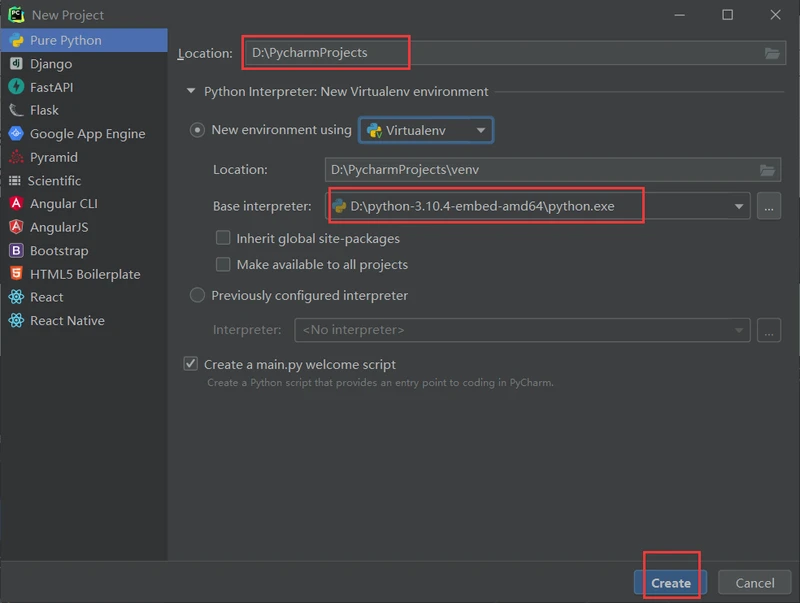Viewport: 800px width, 603px height.
Task: Choose the Pyramid framework icon
Action: coord(16,157)
